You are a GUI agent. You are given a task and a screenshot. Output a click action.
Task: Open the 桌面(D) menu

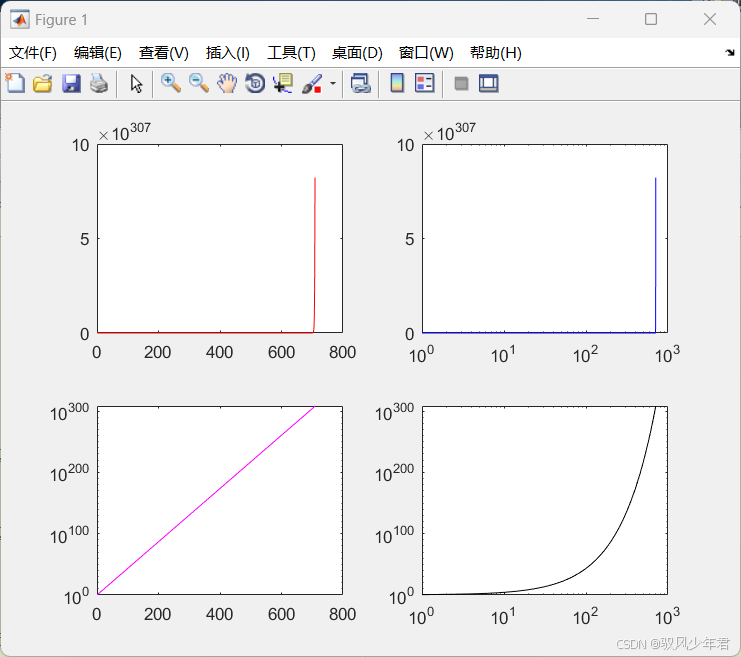(x=357, y=52)
